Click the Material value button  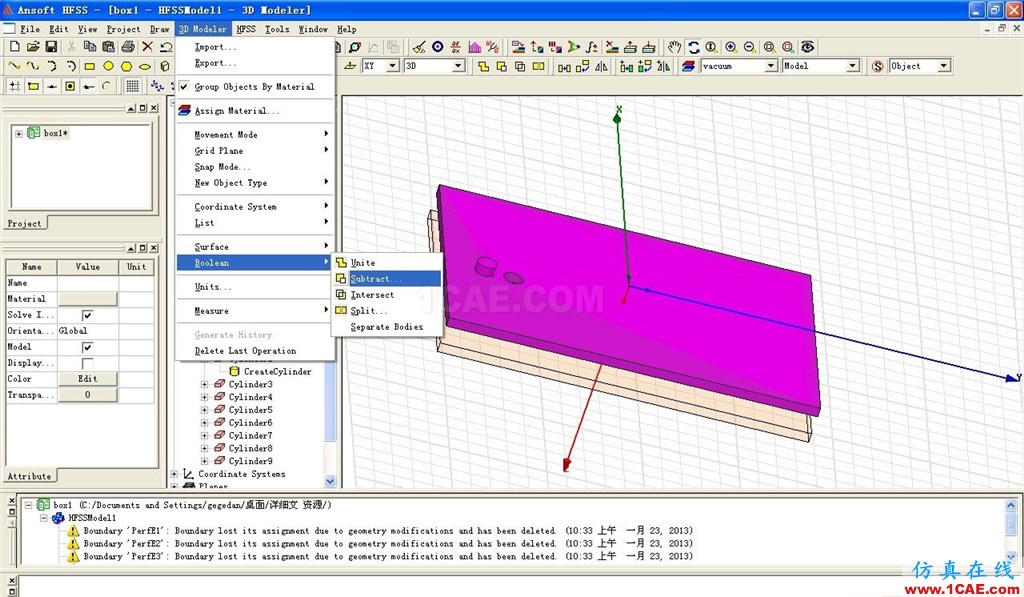[88, 299]
